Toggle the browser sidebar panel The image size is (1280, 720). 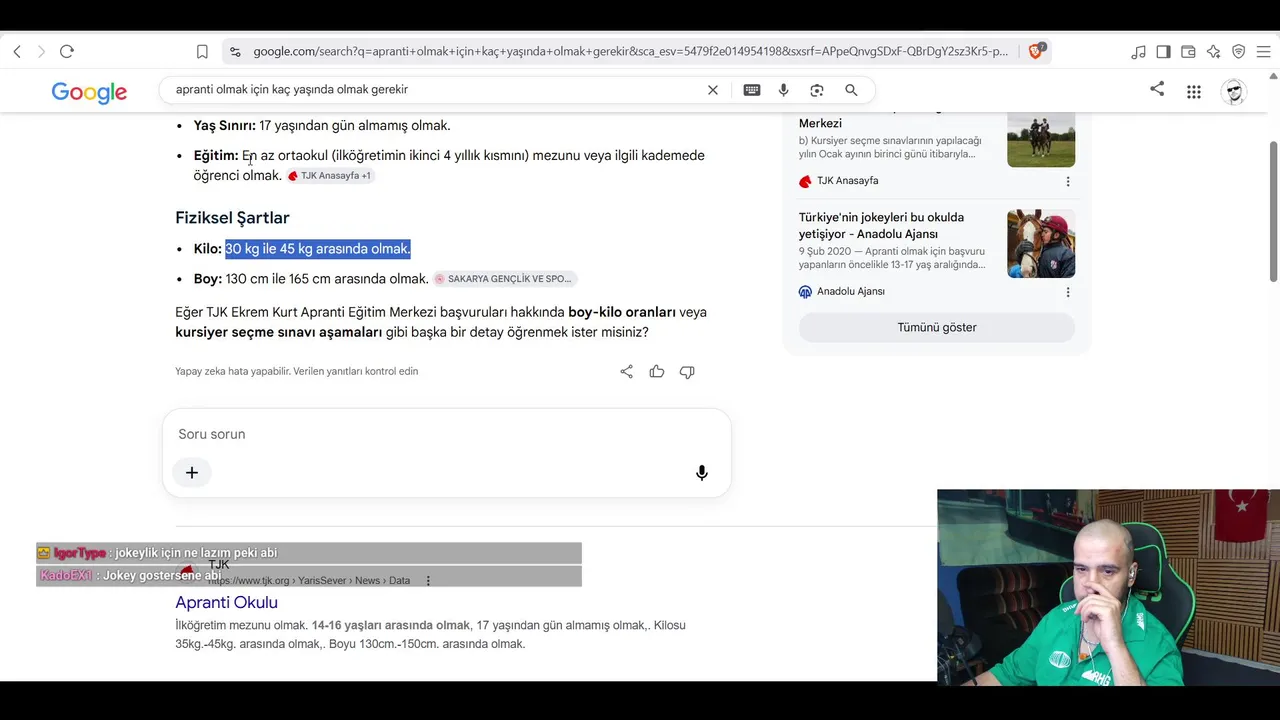pyautogui.click(x=1163, y=51)
